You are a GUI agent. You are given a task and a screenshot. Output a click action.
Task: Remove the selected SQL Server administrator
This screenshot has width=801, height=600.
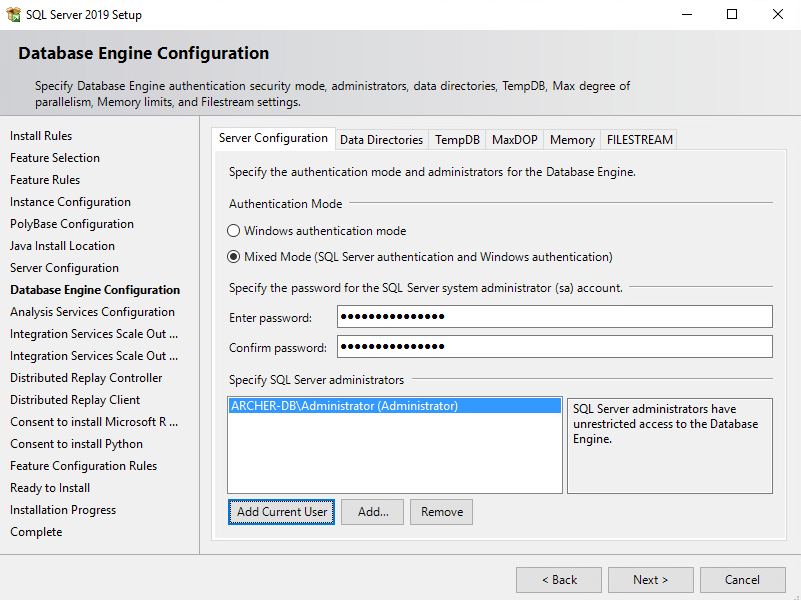[x=441, y=512]
